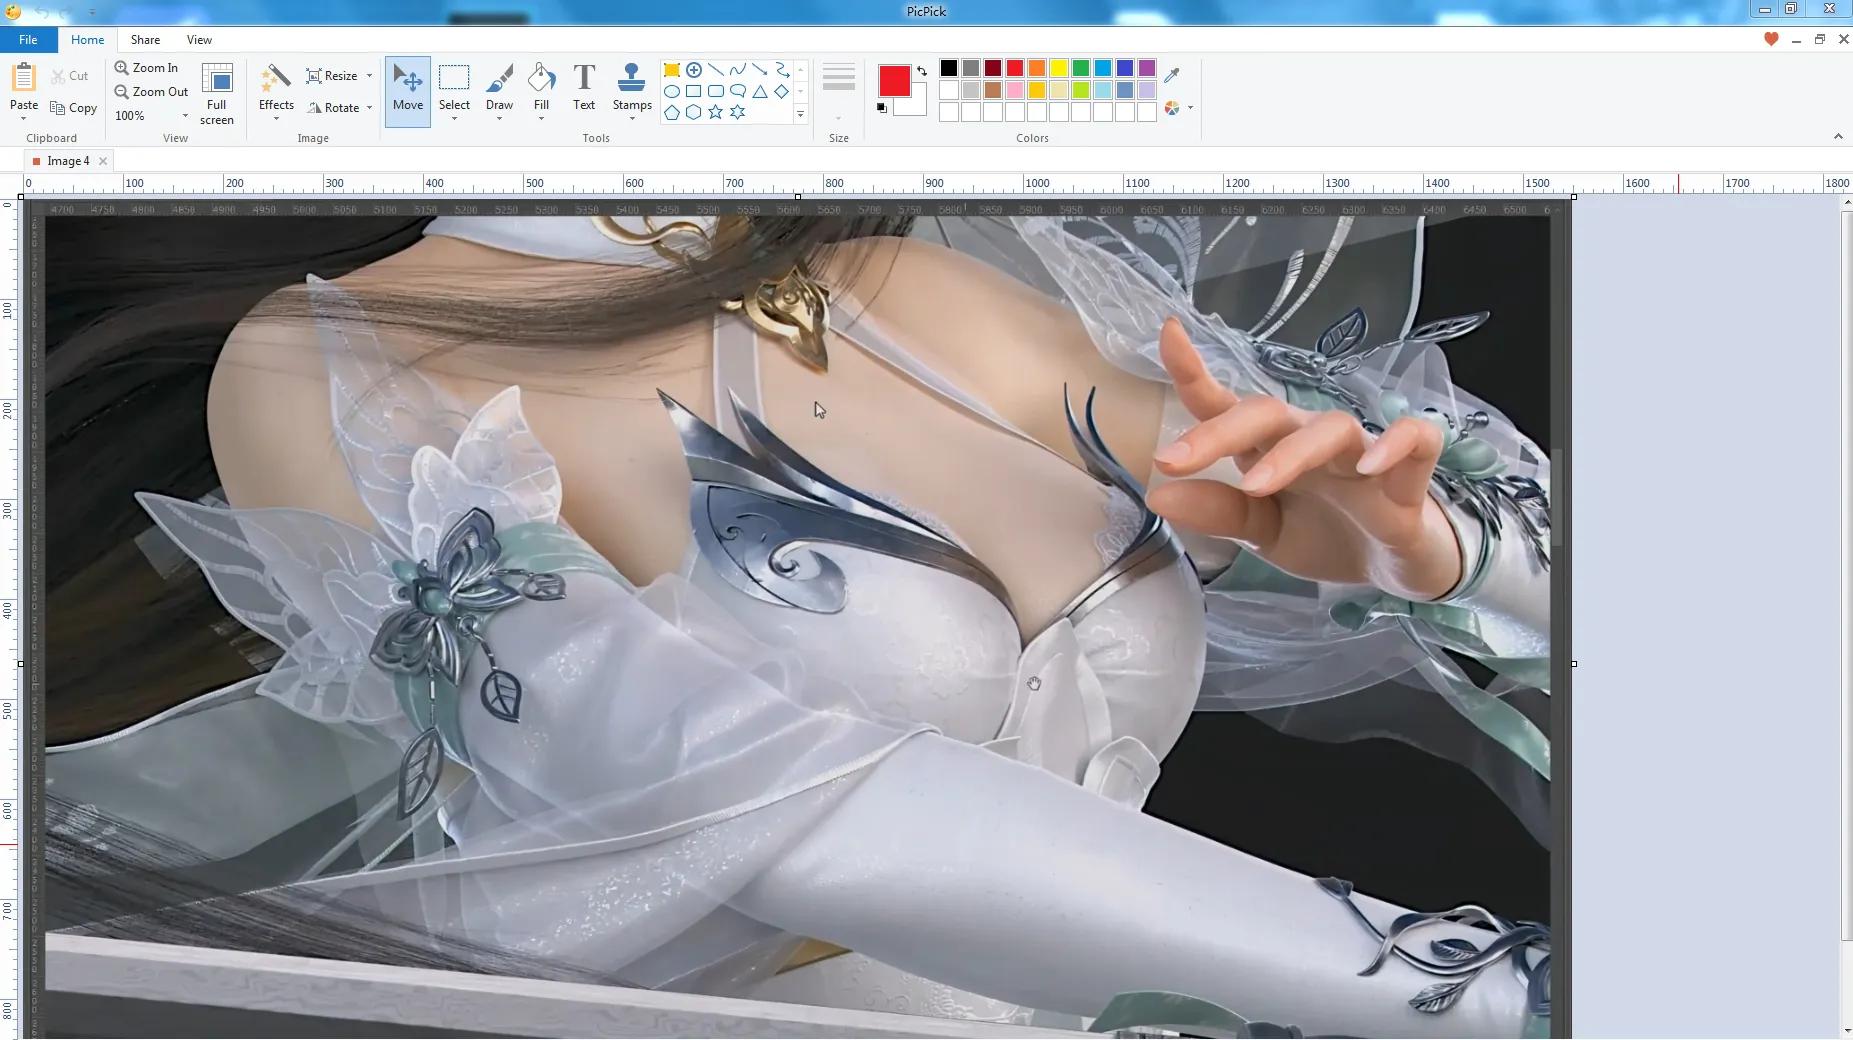Expand the shapes gallery list

(800, 115)
